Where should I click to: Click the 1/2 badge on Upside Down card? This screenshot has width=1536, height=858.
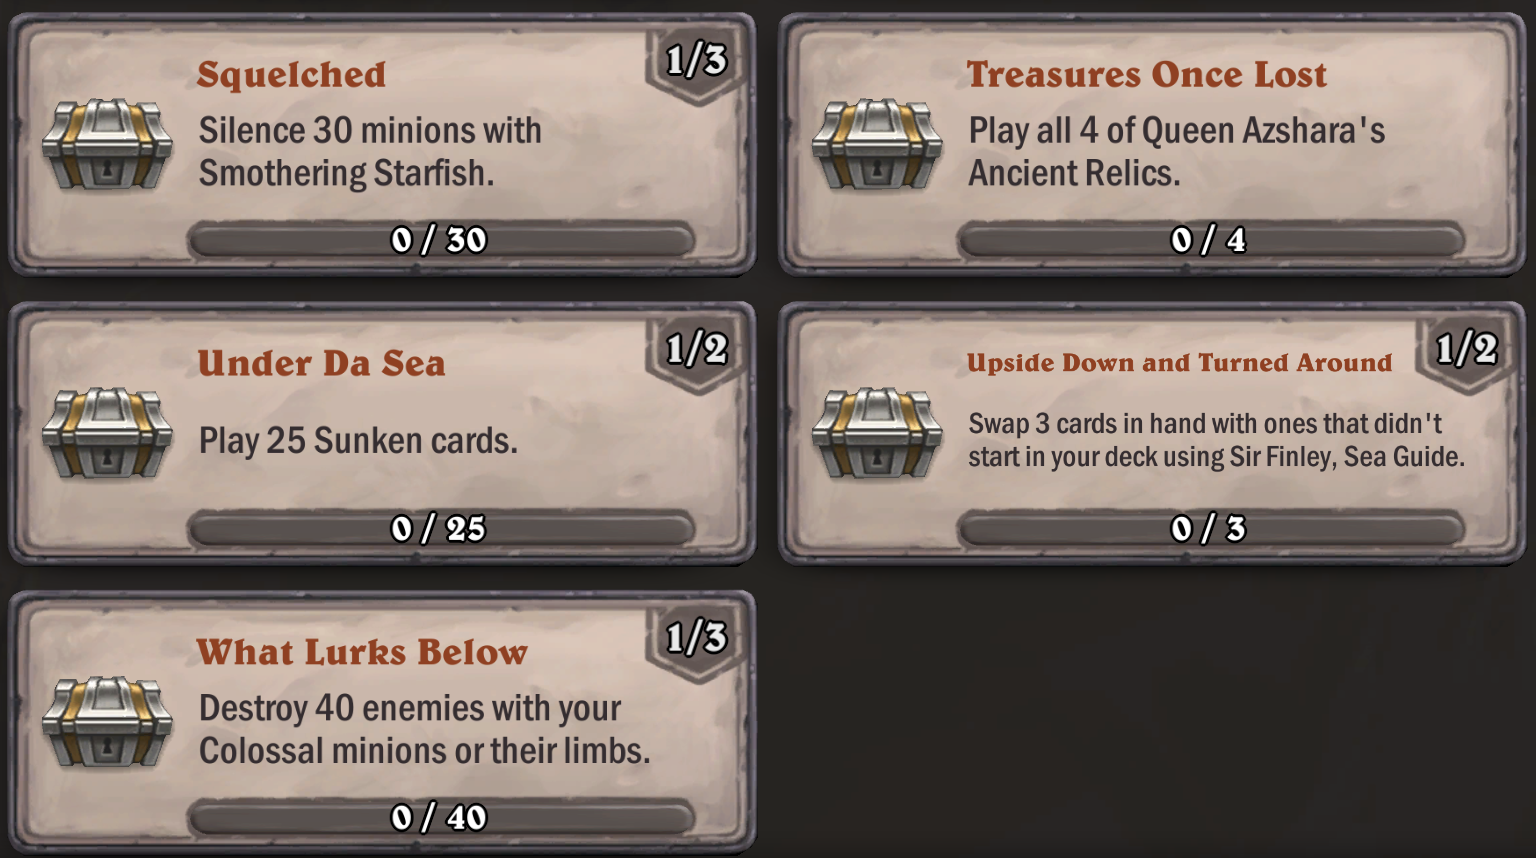(1466, 350)
